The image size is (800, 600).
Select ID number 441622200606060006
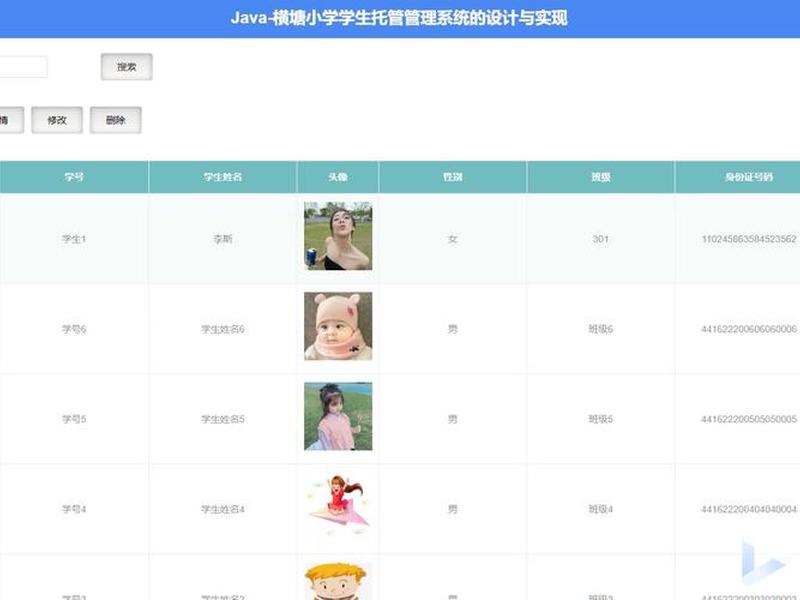(x=749, y=329)
